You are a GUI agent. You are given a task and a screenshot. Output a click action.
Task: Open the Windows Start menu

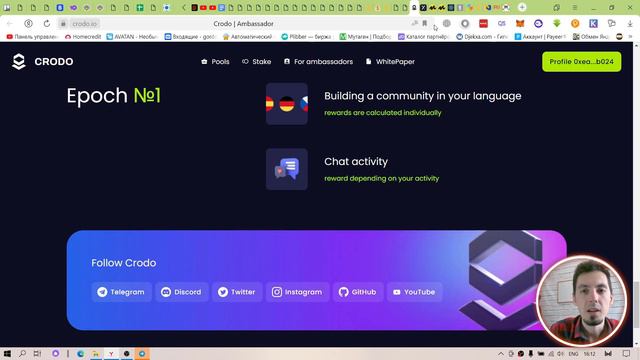coord(7,353)
